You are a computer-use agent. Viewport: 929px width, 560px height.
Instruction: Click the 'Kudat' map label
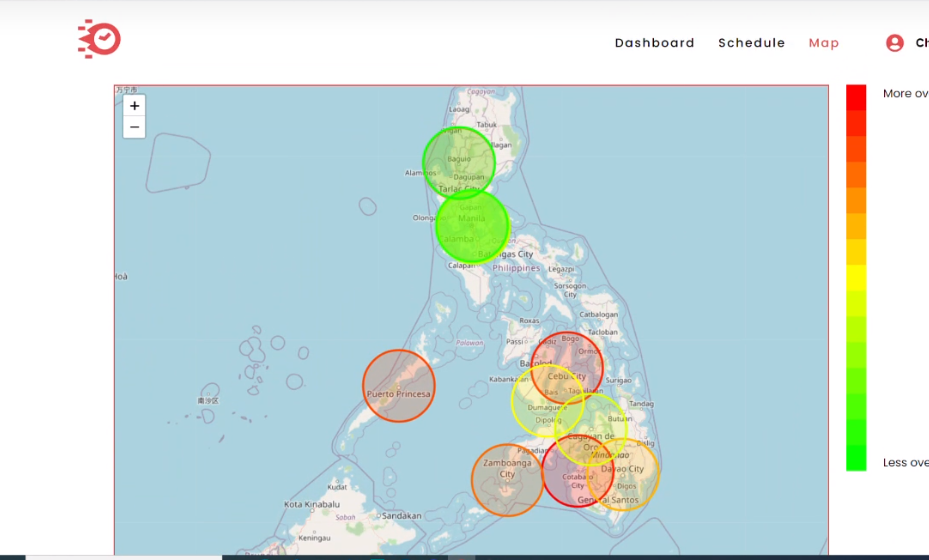pos(337,487)
